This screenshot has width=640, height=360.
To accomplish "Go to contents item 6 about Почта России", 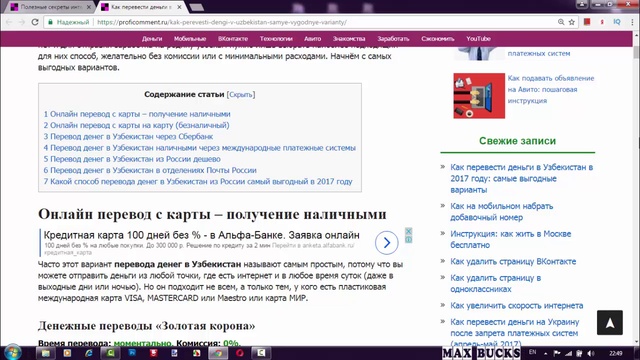I will coord(150,170).
